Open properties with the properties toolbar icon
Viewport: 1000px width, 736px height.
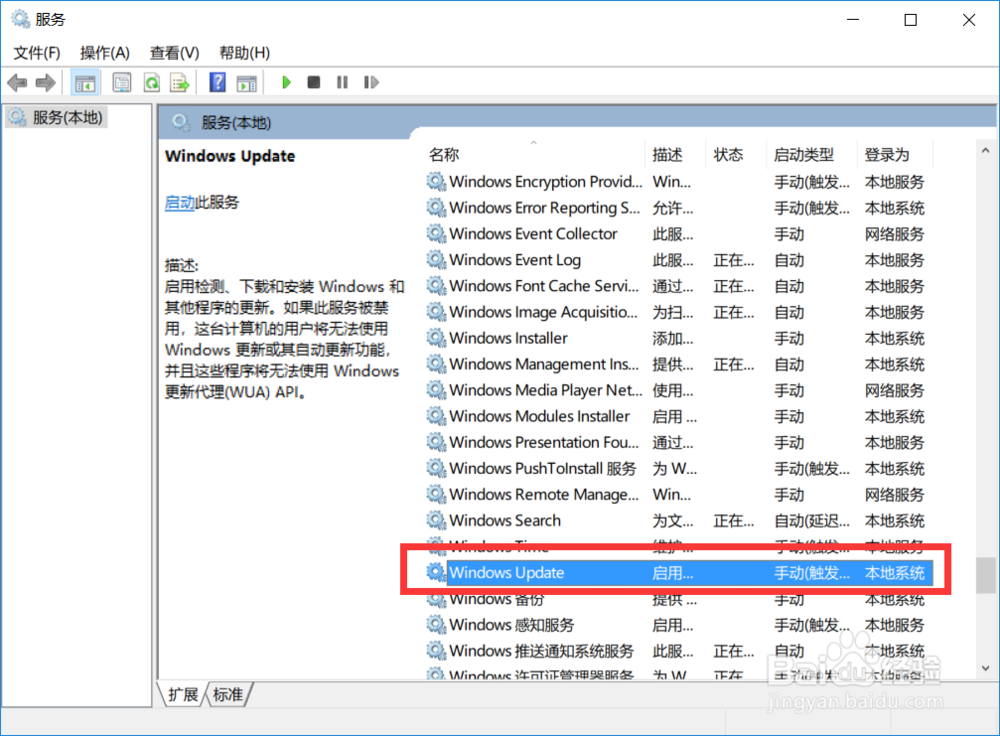(121, 82)
